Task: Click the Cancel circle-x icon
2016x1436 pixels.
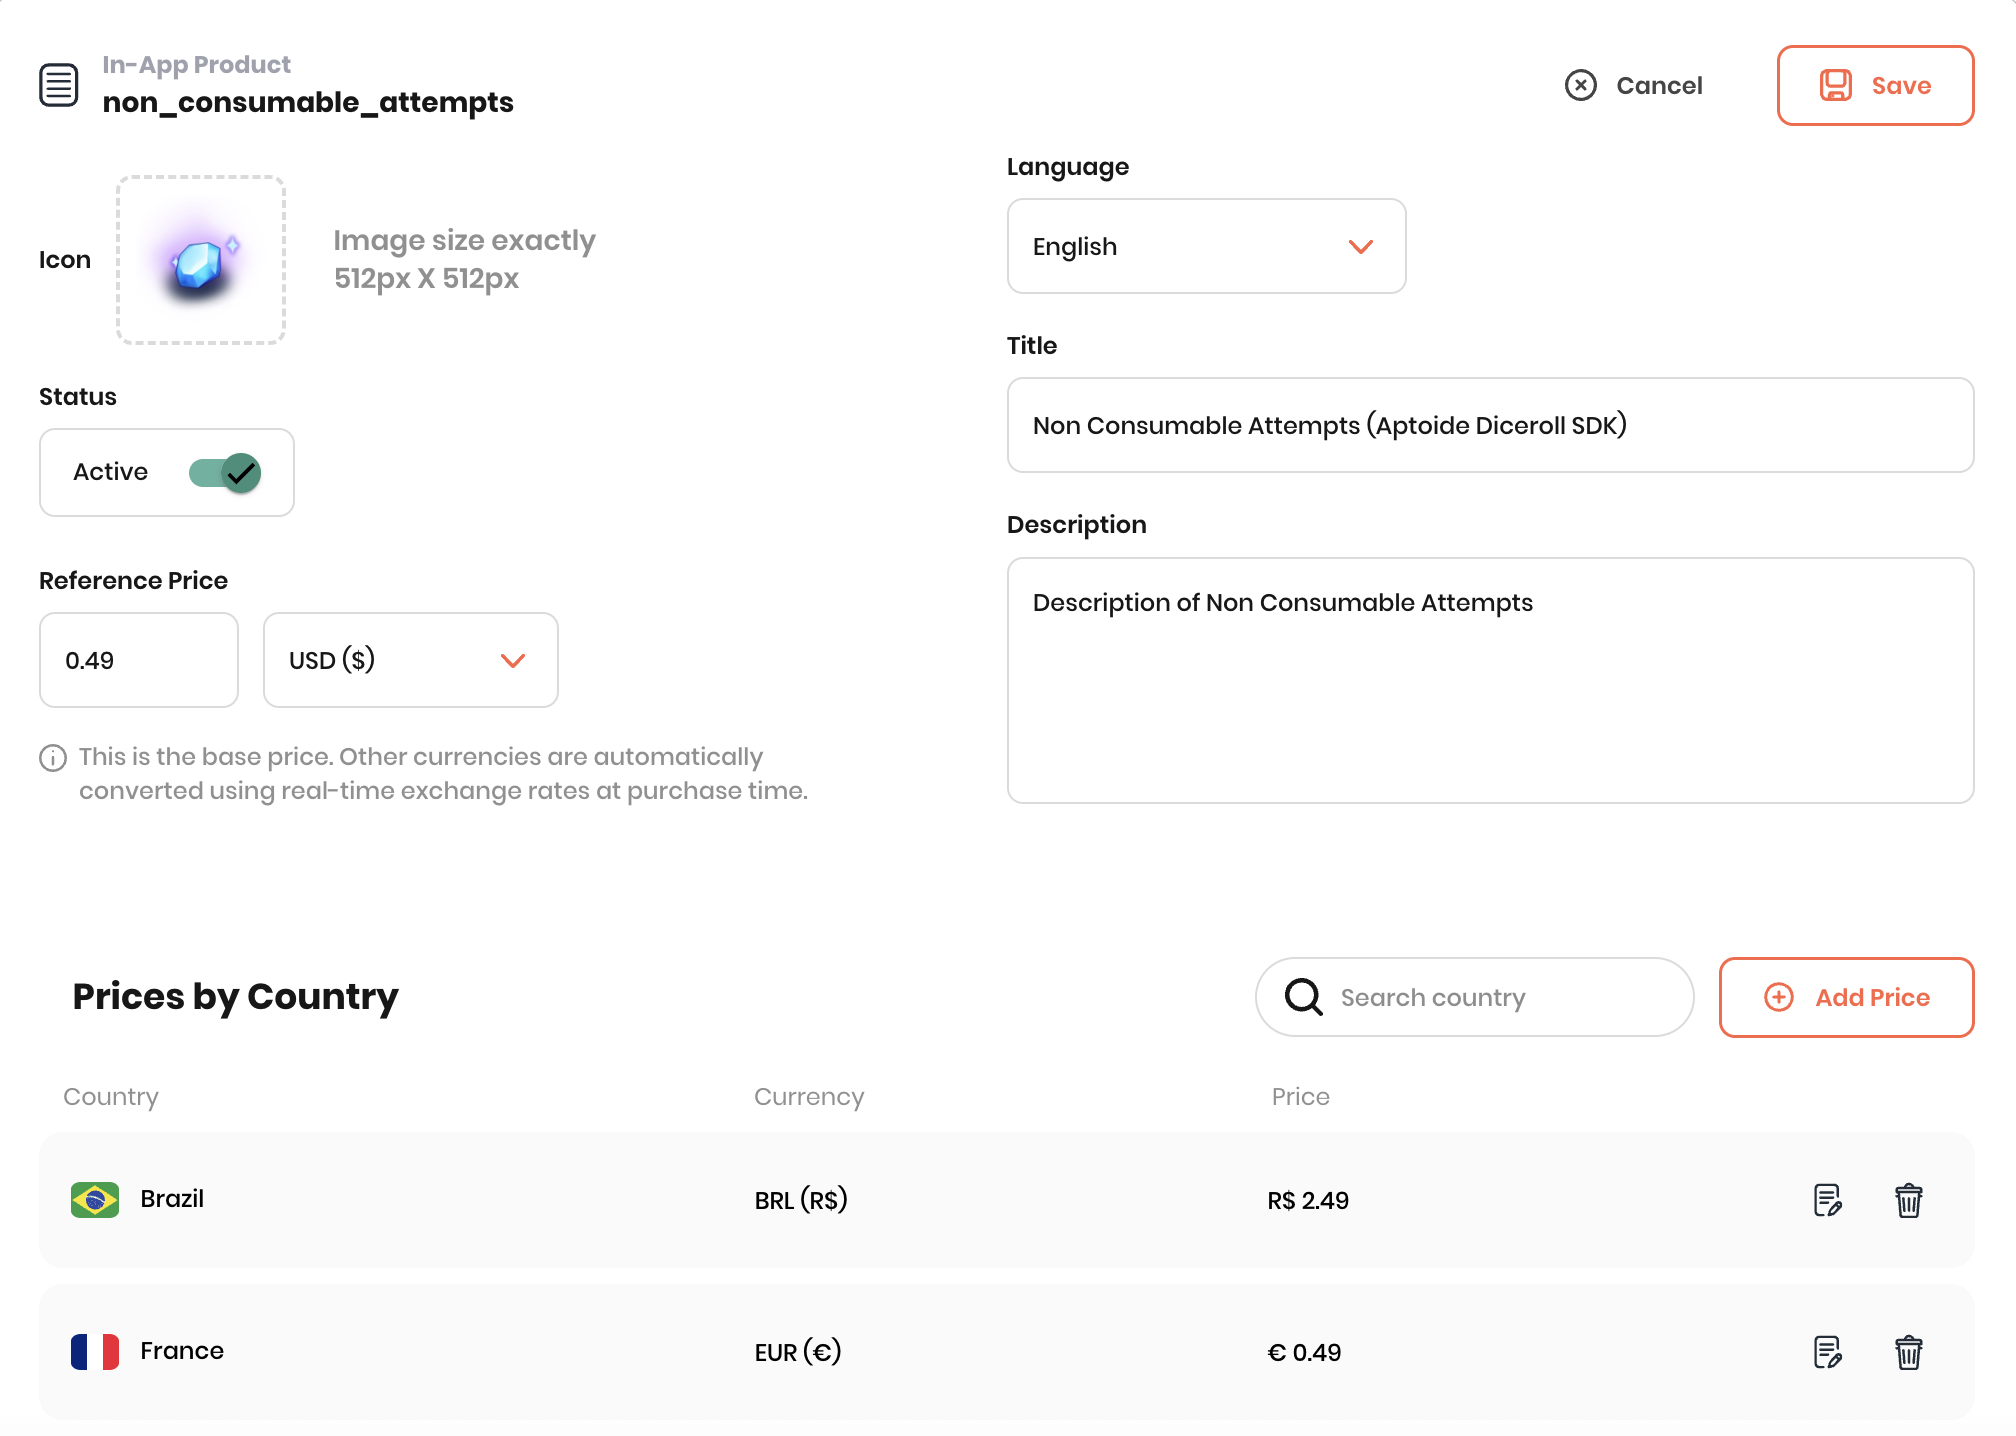Action: click(x=1580, y=85)
